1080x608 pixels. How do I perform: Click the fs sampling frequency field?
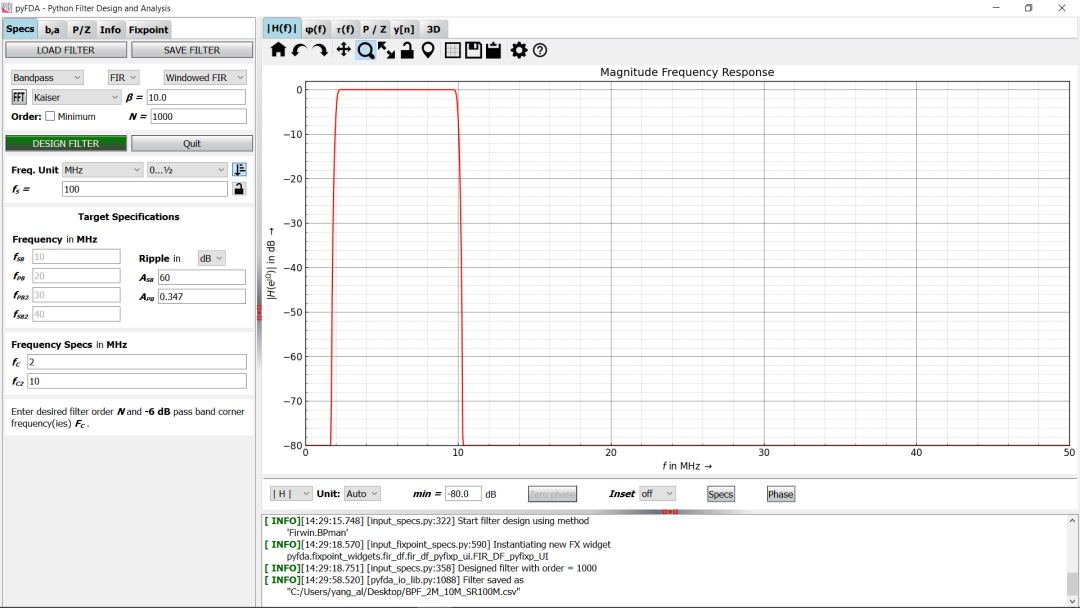tap(145, 189)
